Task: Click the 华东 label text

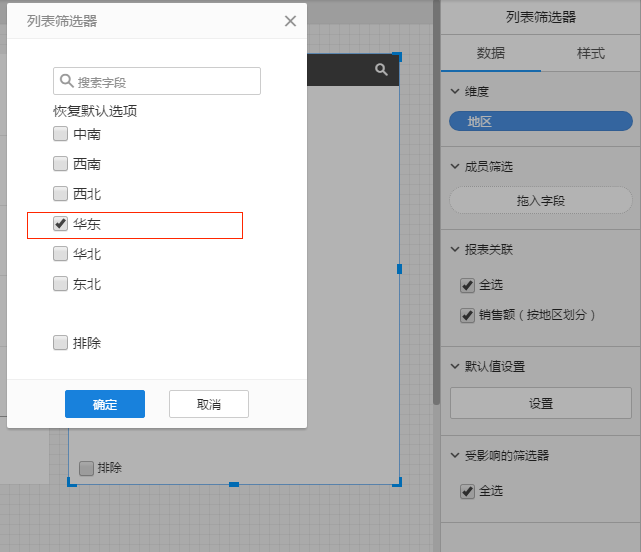Action: pos(87,224)
